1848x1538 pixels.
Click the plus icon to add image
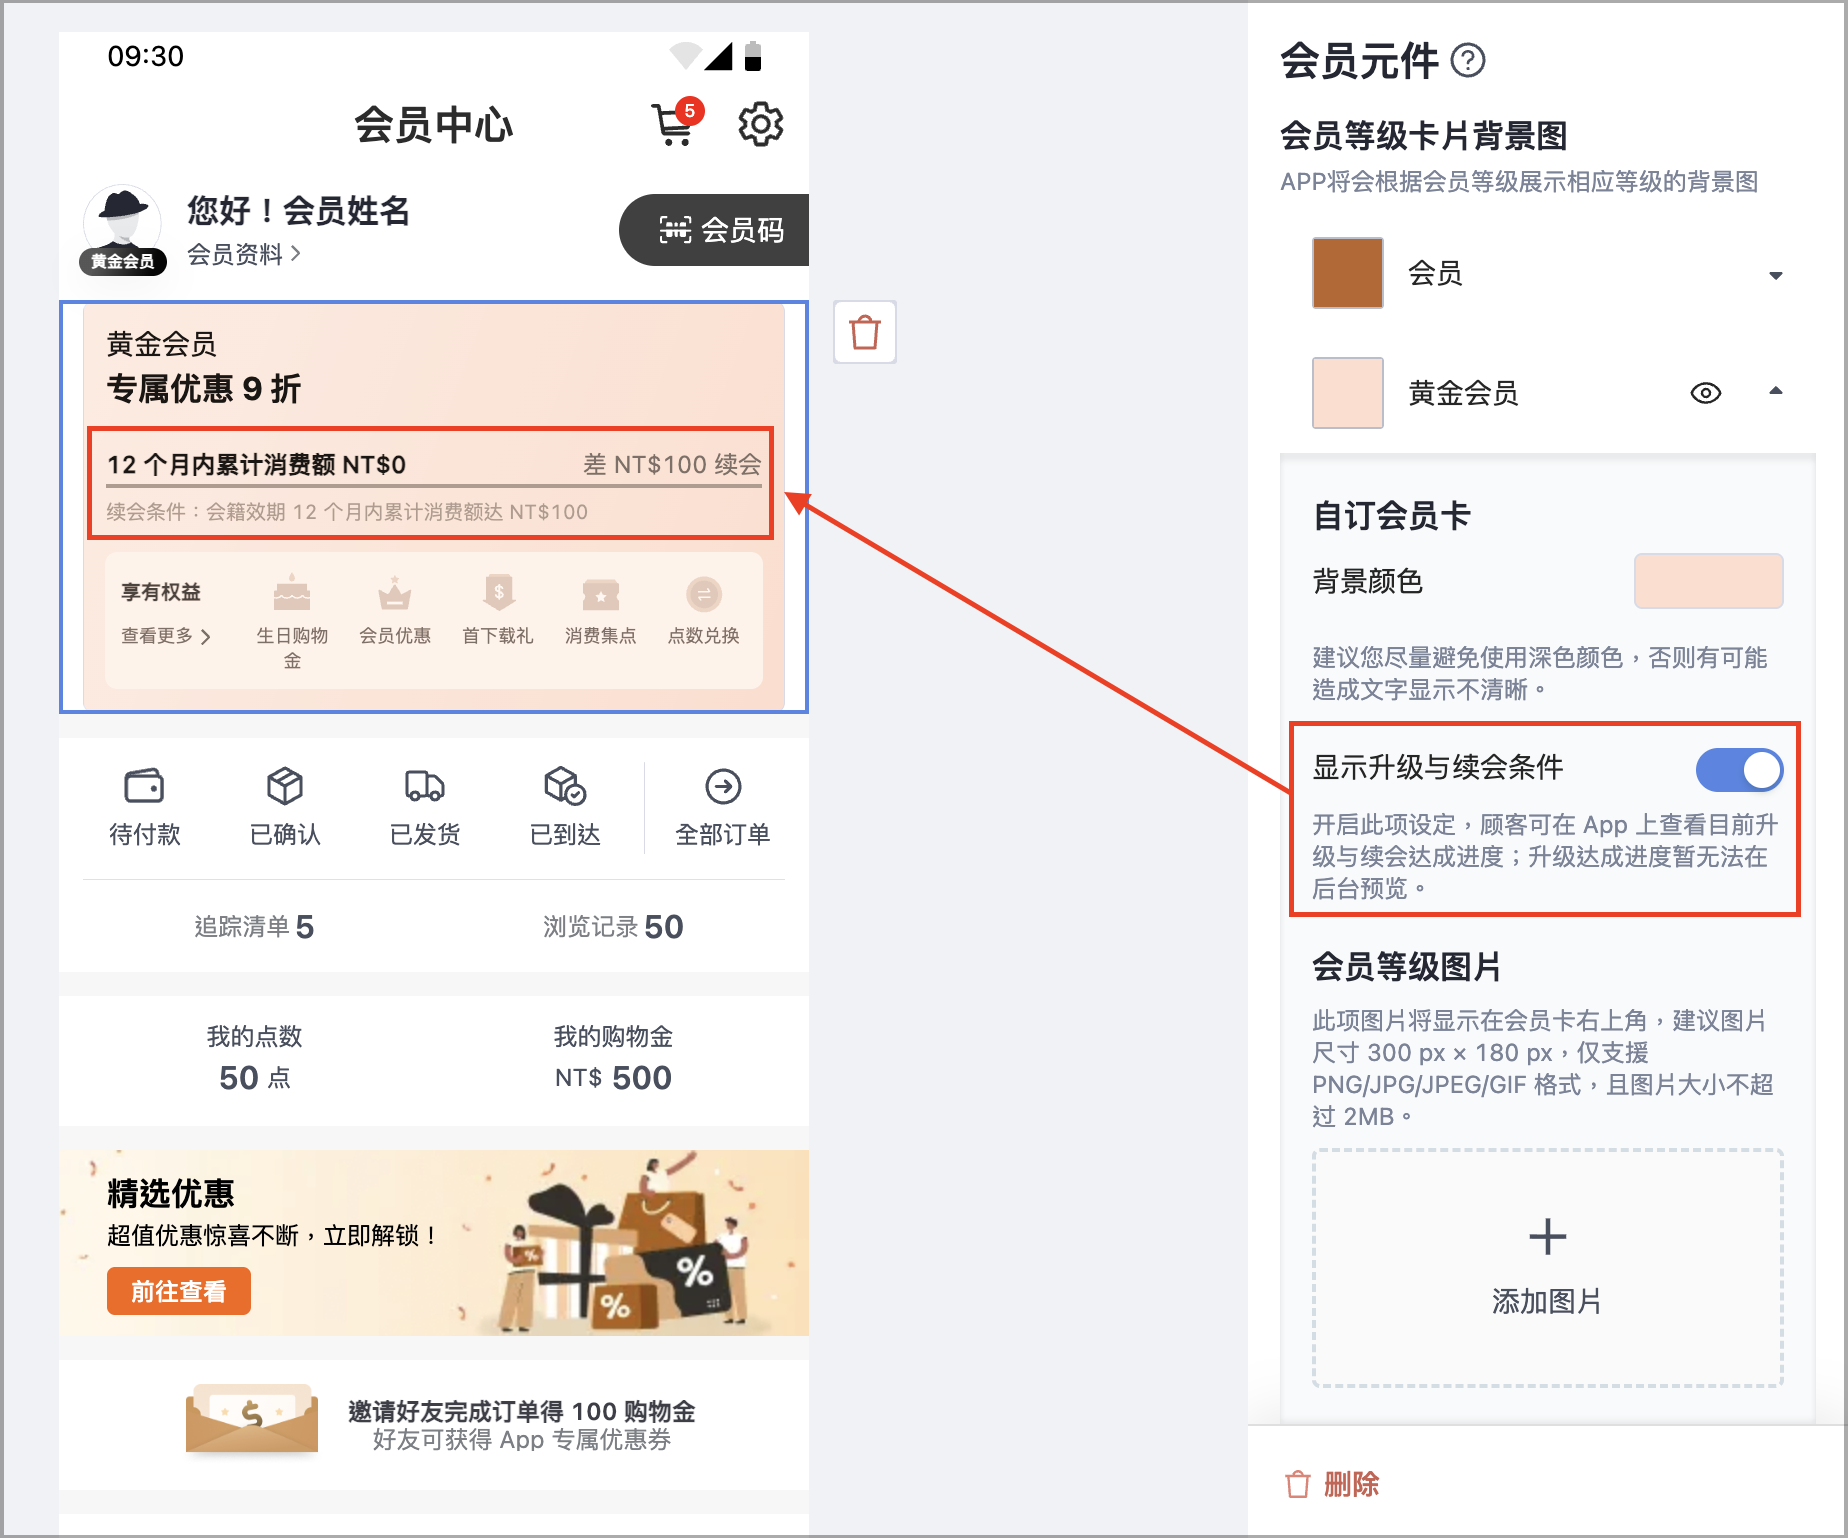coord(1548,1236)
